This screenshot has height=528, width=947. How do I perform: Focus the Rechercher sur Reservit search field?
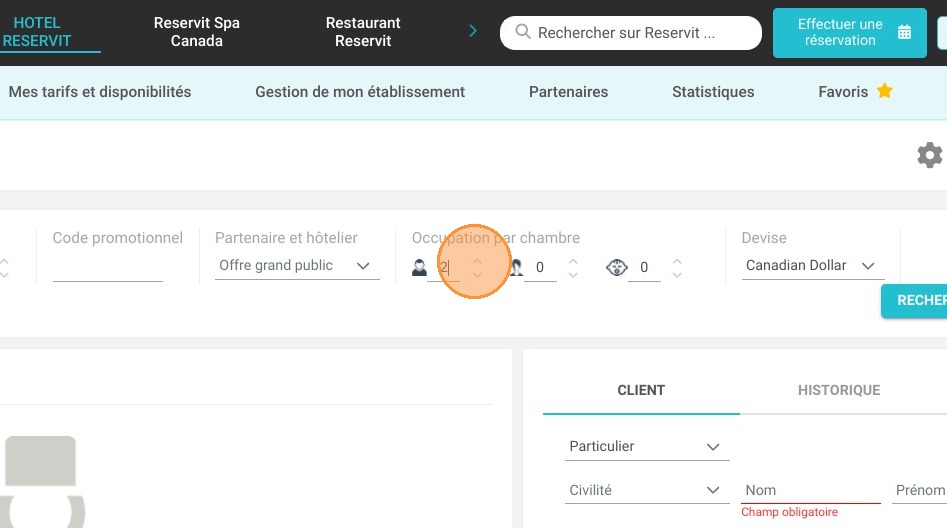[631, 33]
